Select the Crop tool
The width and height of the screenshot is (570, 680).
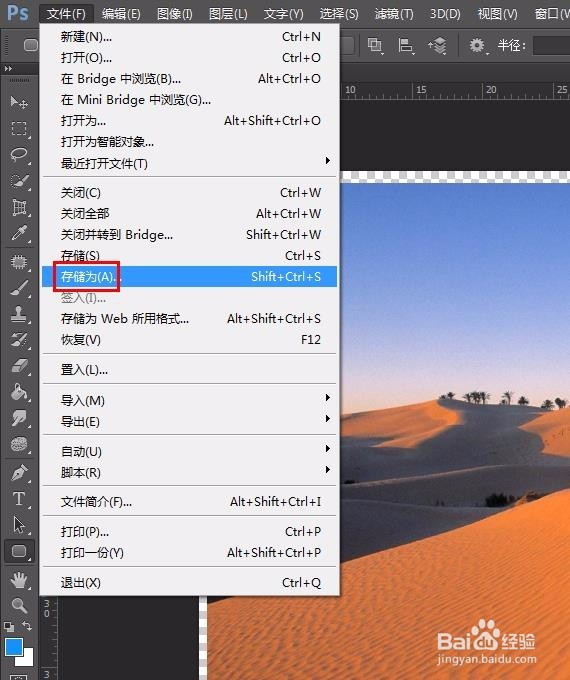tap(19, 207)
